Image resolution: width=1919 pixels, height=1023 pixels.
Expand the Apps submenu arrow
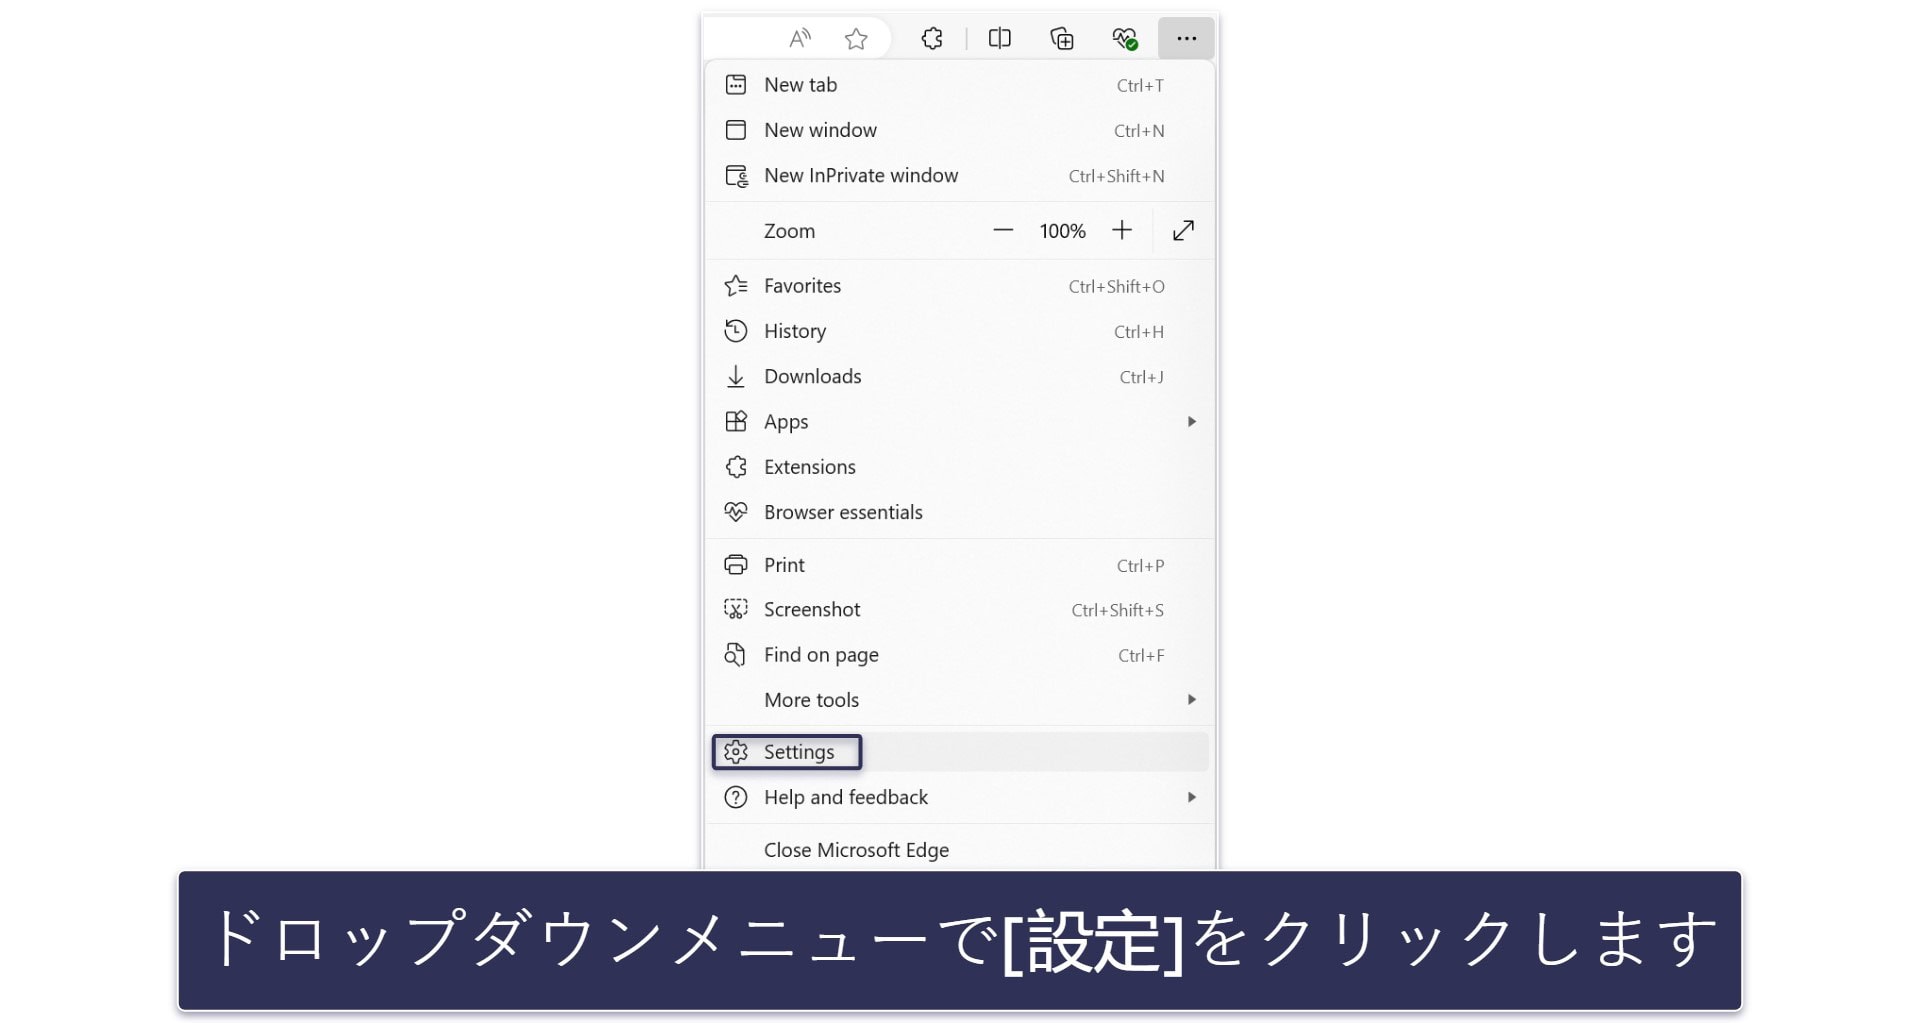coord(1192,422)
